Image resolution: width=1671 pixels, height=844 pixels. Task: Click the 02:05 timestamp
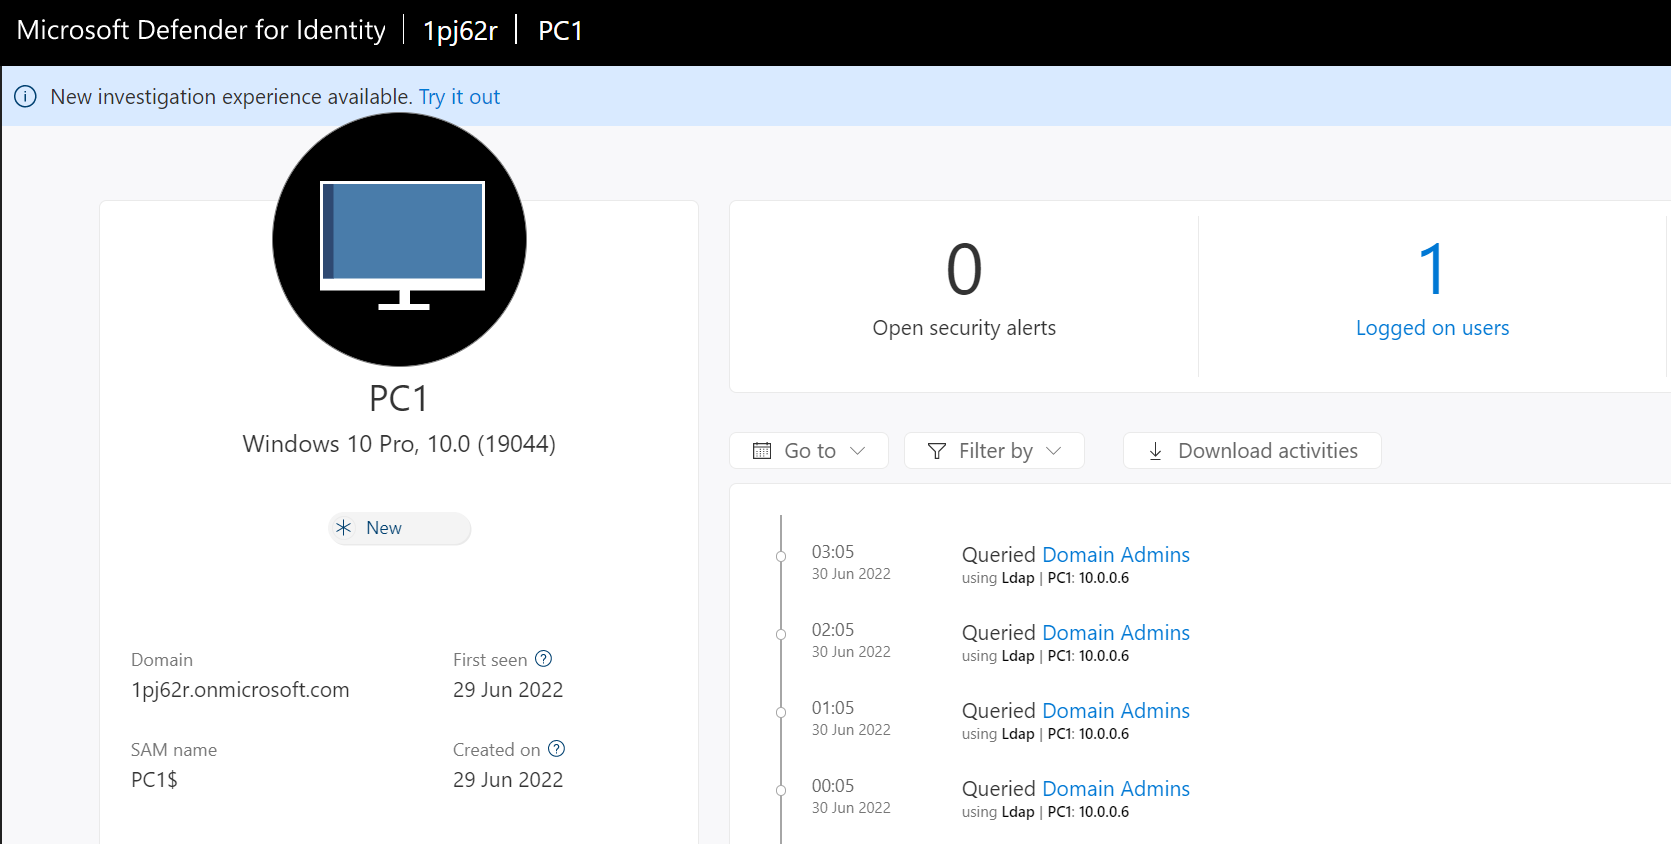(833, 630)
